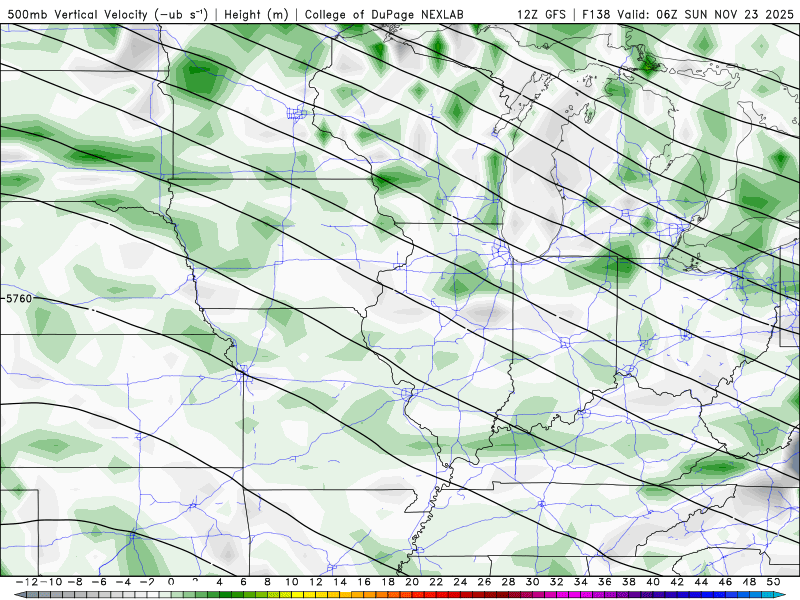Viewport: 800px width, 600px height.
Task: Click the cyan right arrow end of color bar
Action: (780, 595)
